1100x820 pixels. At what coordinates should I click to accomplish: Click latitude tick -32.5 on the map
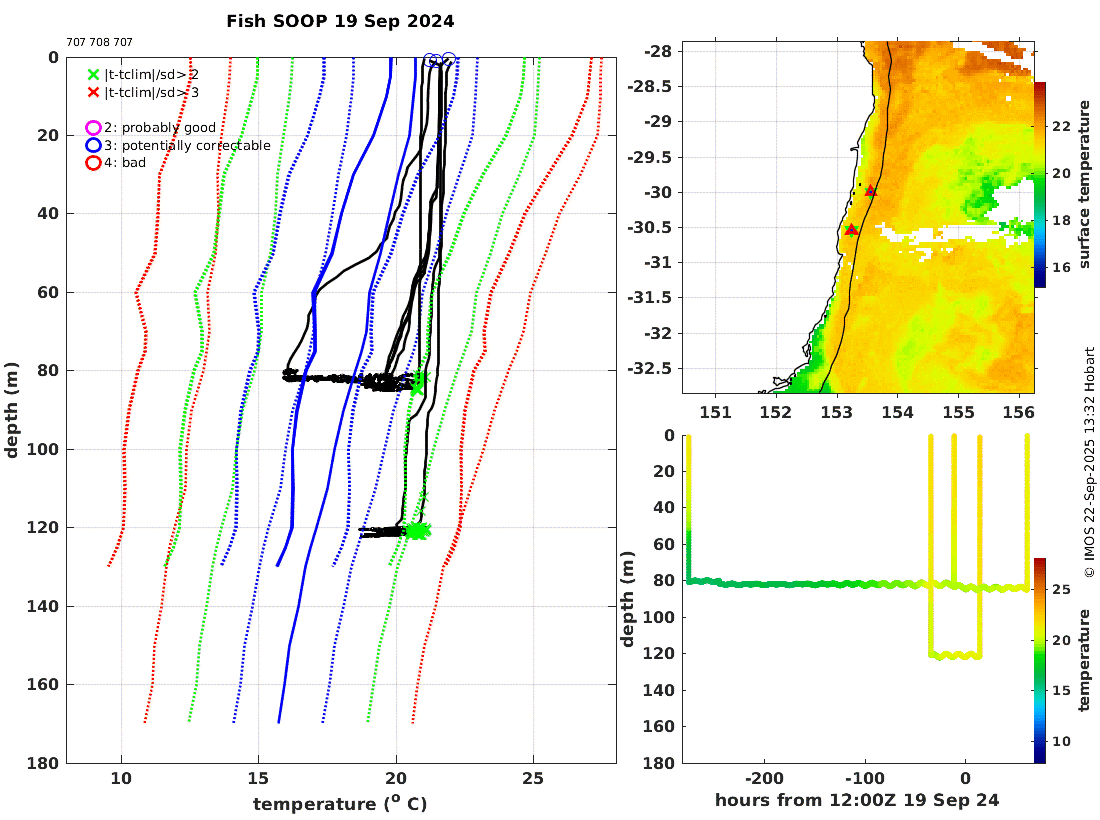(649, 368)
